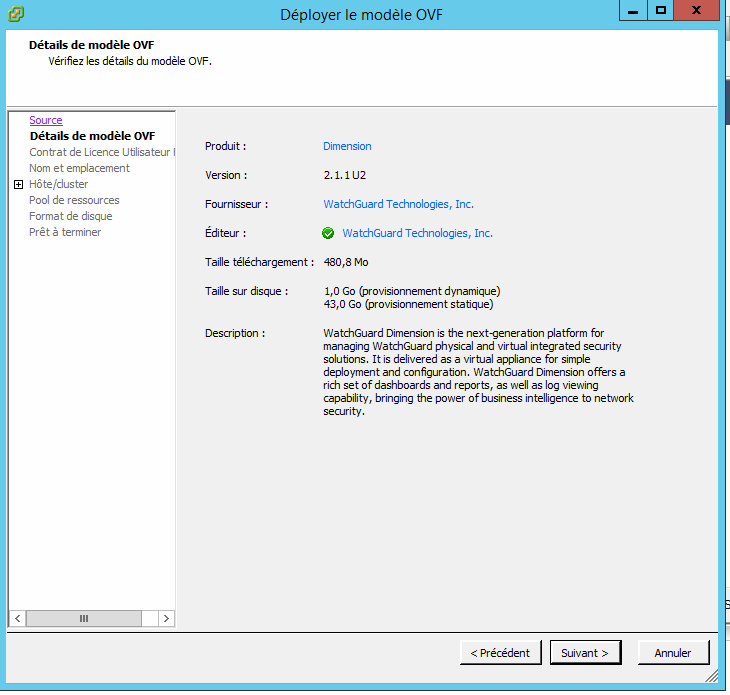This screenshot has height=695, width=730.
Task: Click the Suivant button
Action: tap(585, 653)
